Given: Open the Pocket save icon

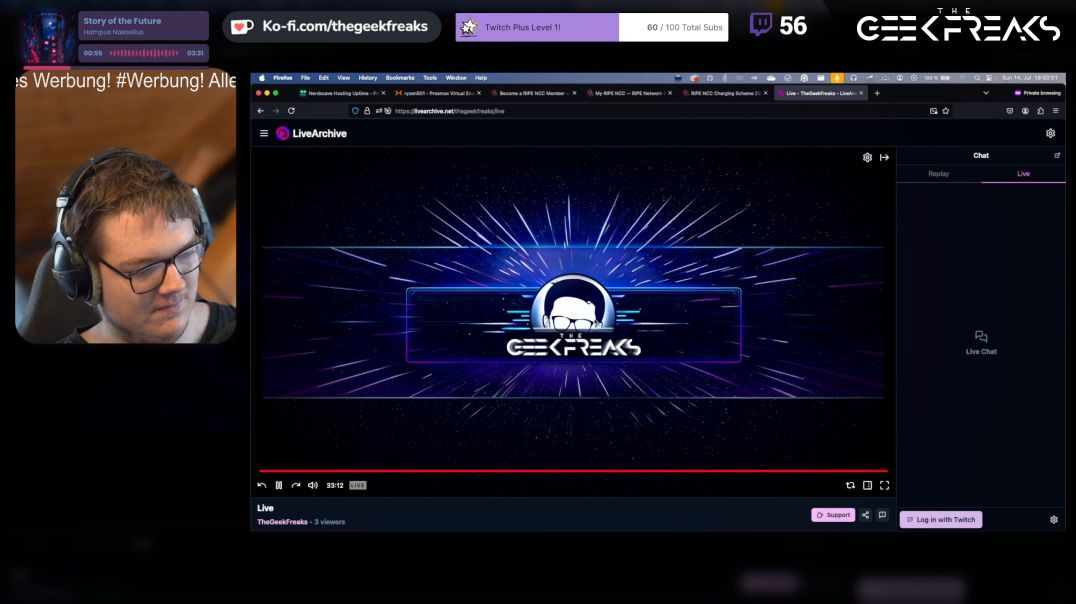Looking at the screenshot, I should click(x=1009, y=111).
